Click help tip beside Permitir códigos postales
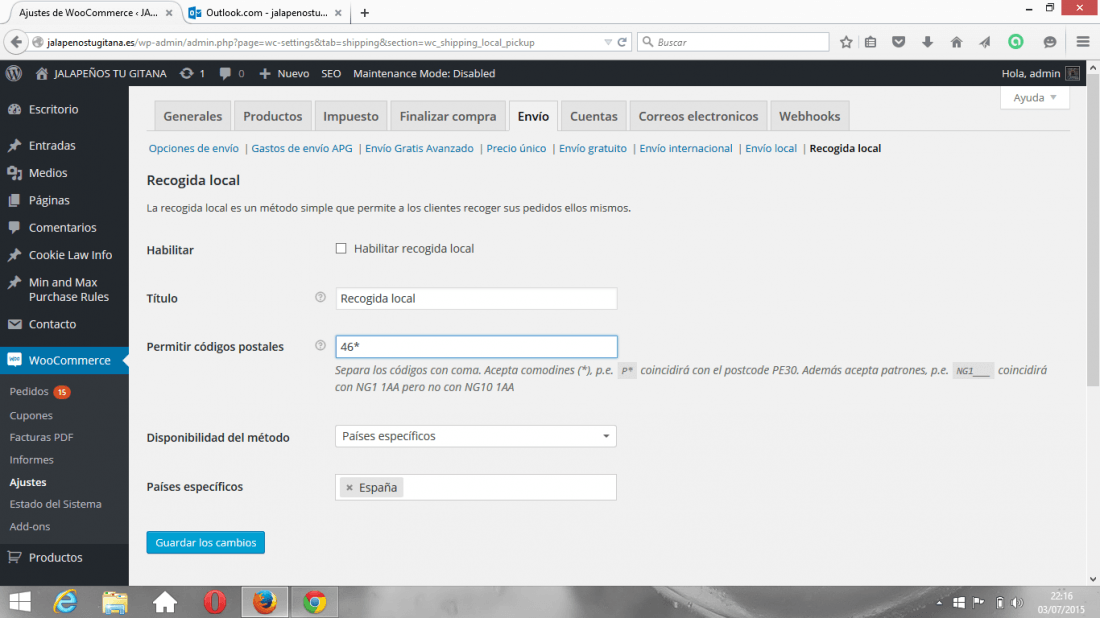This screenshot has height=618, width=1100. coord(320,345)
